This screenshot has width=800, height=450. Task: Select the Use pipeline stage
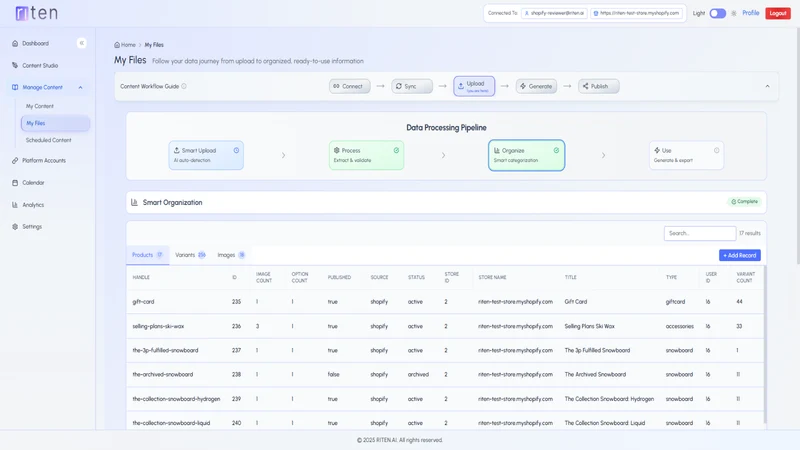click(x=686, y=155)
